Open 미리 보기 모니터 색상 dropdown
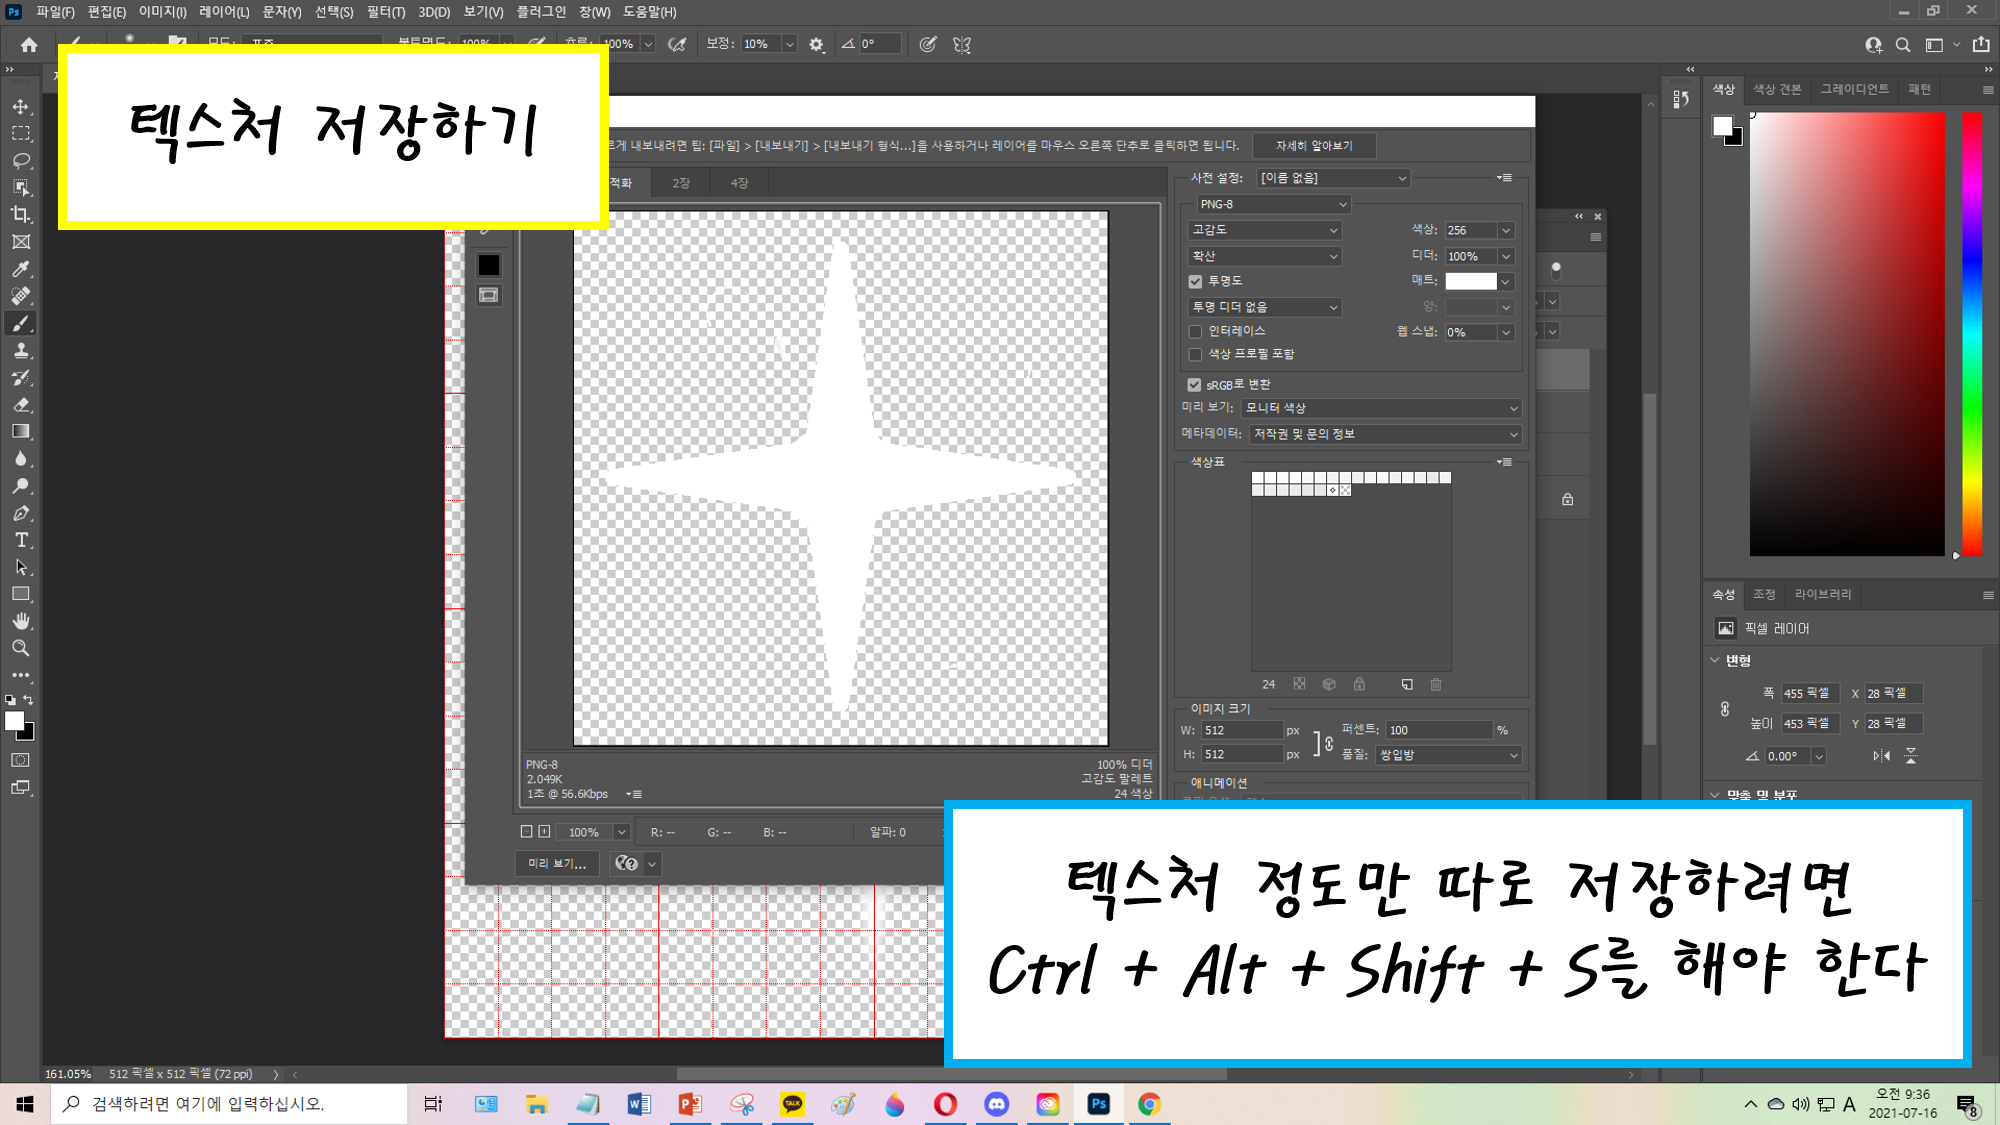Image resolution: width=2000 pixels, height=1125 pixels. (1381, 408)
